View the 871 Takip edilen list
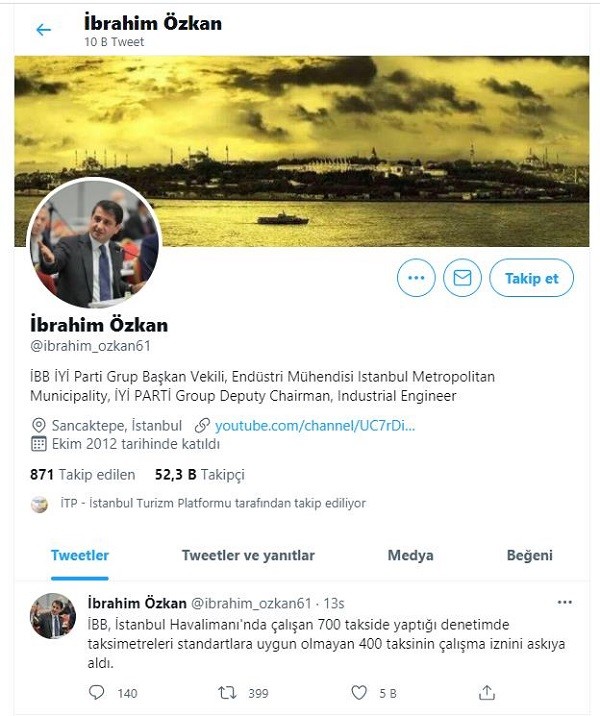Screen dimensions: 600x716 coord(83,474)
